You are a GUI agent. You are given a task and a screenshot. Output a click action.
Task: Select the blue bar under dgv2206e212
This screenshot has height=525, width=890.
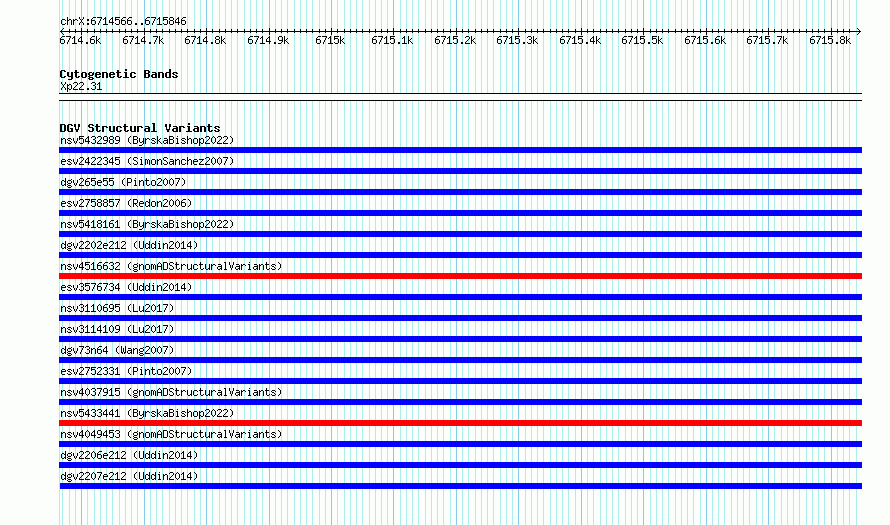(x=460, y=465)
